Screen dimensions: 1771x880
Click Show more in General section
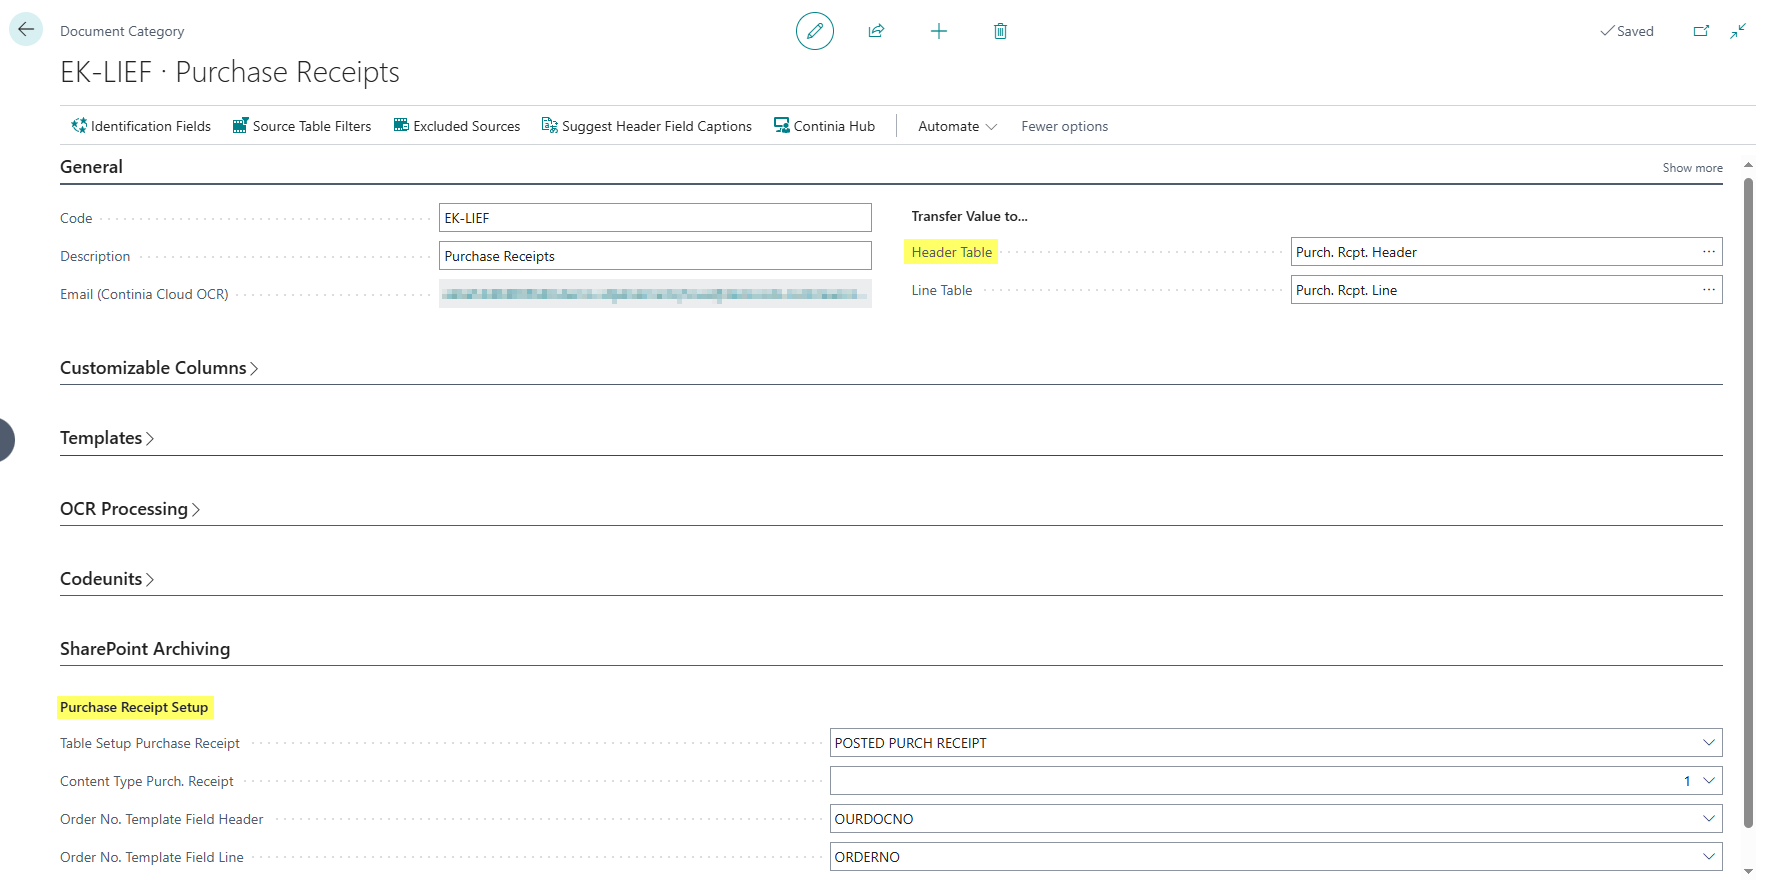pos(1693,168)
